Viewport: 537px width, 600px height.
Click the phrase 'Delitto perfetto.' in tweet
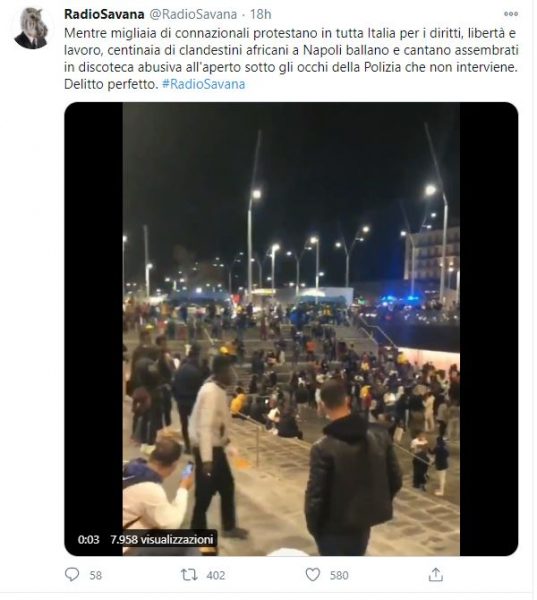(x=111, y=84)
